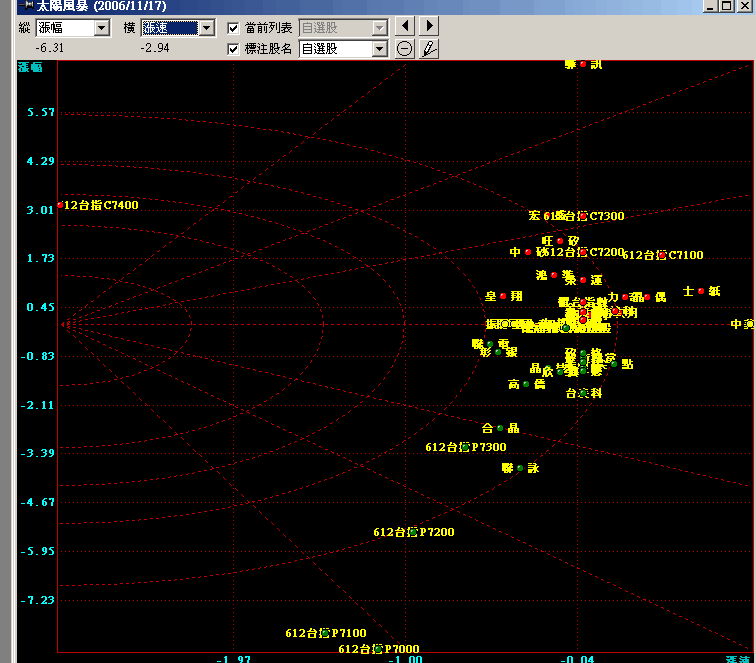The height and width of the screenshot is (663, 756).
Task: Click the right arrow next button
Action: tap(429, 27)
